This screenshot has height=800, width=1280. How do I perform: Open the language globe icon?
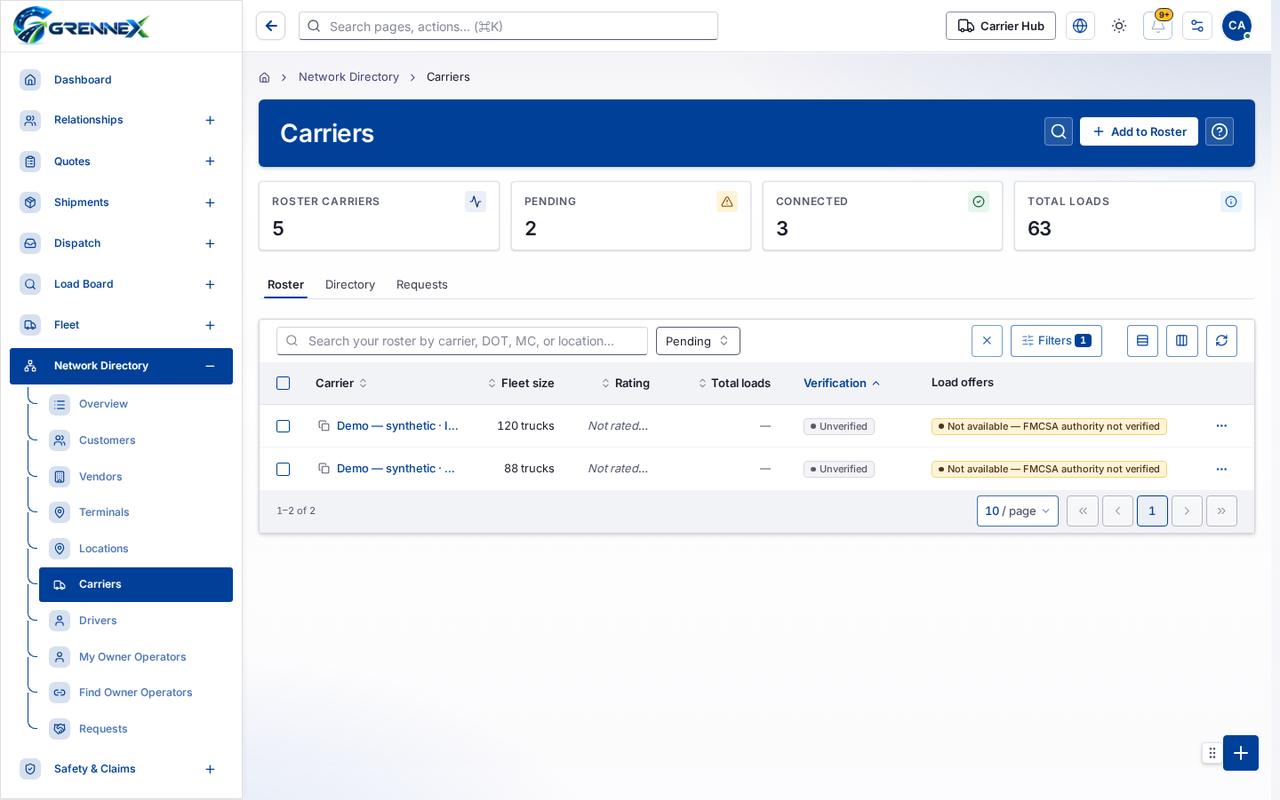point(1080,26)
